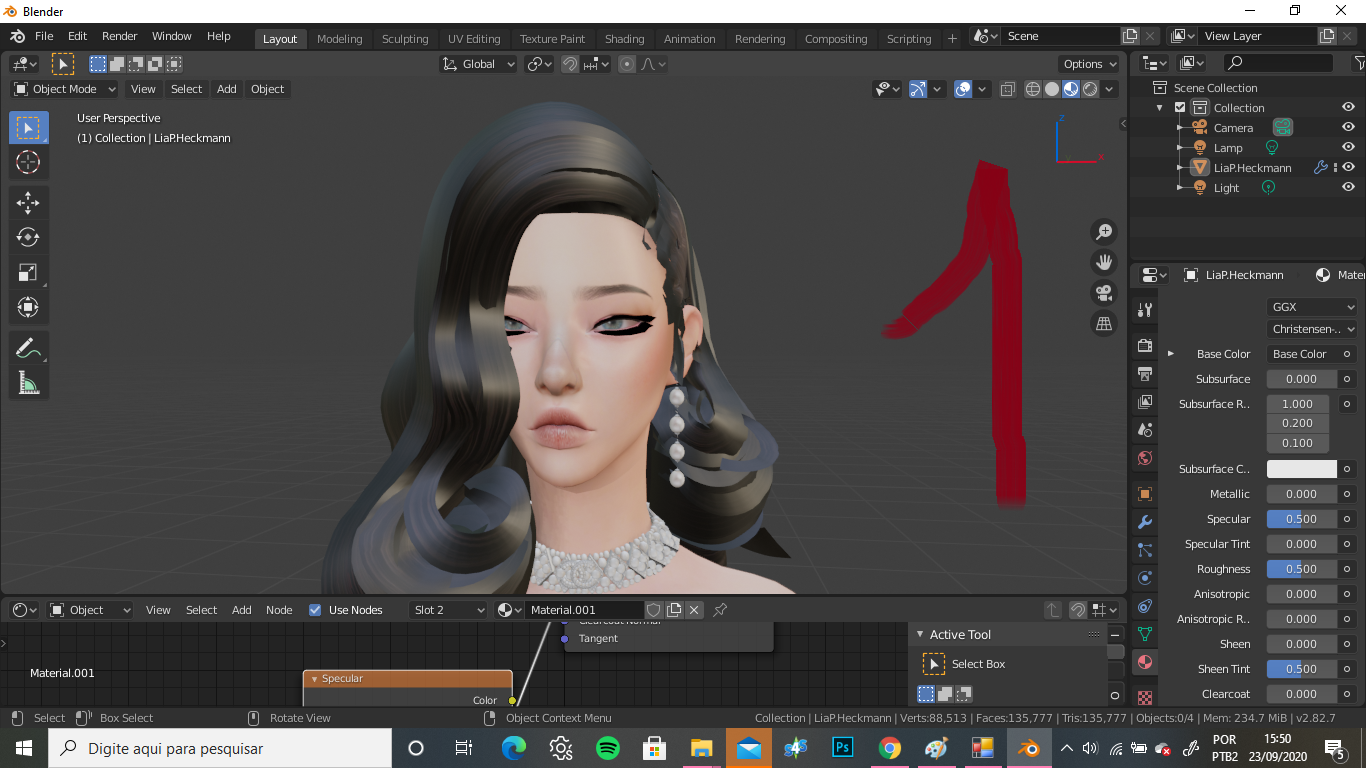Select the Move tool in the toolbar

28,202
